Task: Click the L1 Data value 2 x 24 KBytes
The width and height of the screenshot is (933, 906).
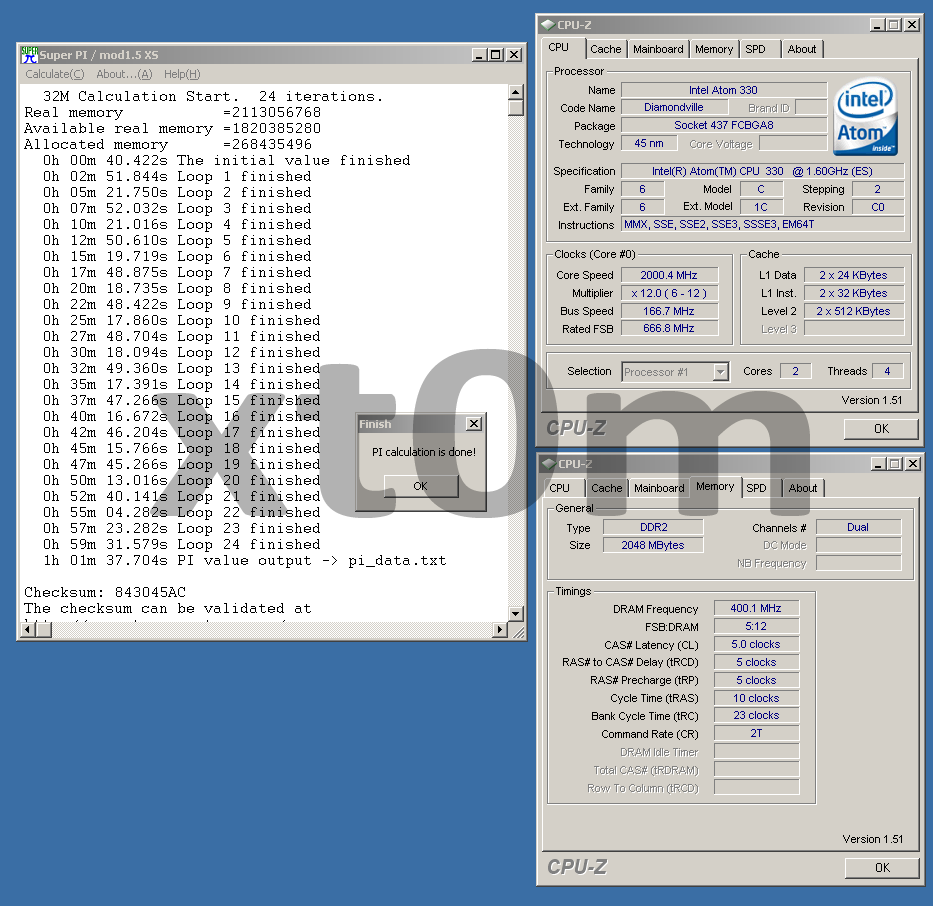Action: (x=854, y=275)
